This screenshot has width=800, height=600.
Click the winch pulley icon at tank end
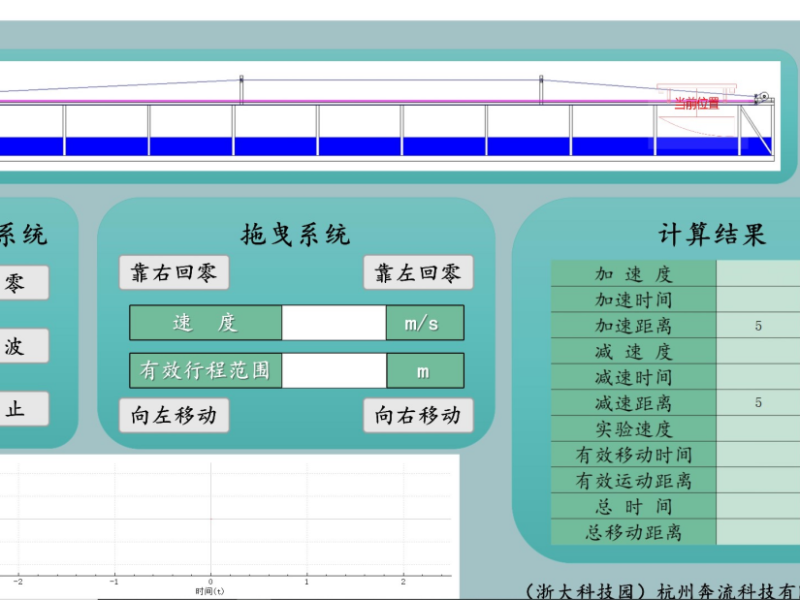click(x=763, y=96)
